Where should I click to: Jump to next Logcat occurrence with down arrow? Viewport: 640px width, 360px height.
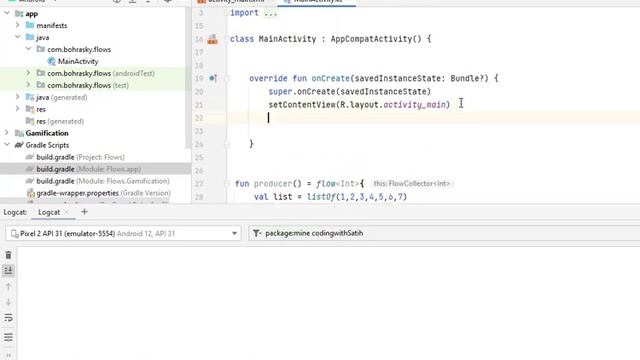pos(8,302)
